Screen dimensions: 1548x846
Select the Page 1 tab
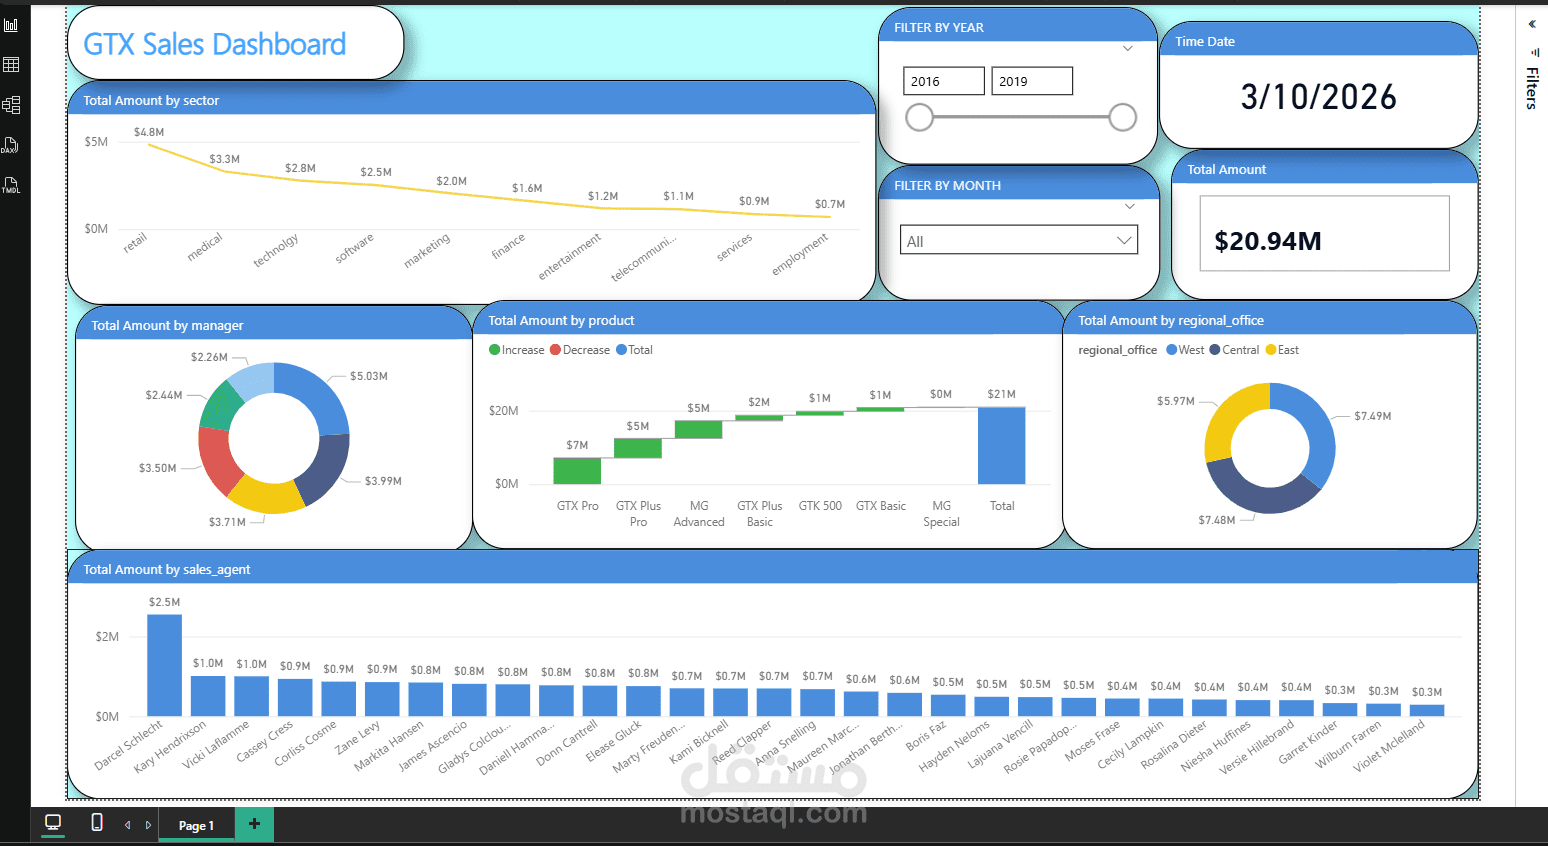tap(196, 824)
